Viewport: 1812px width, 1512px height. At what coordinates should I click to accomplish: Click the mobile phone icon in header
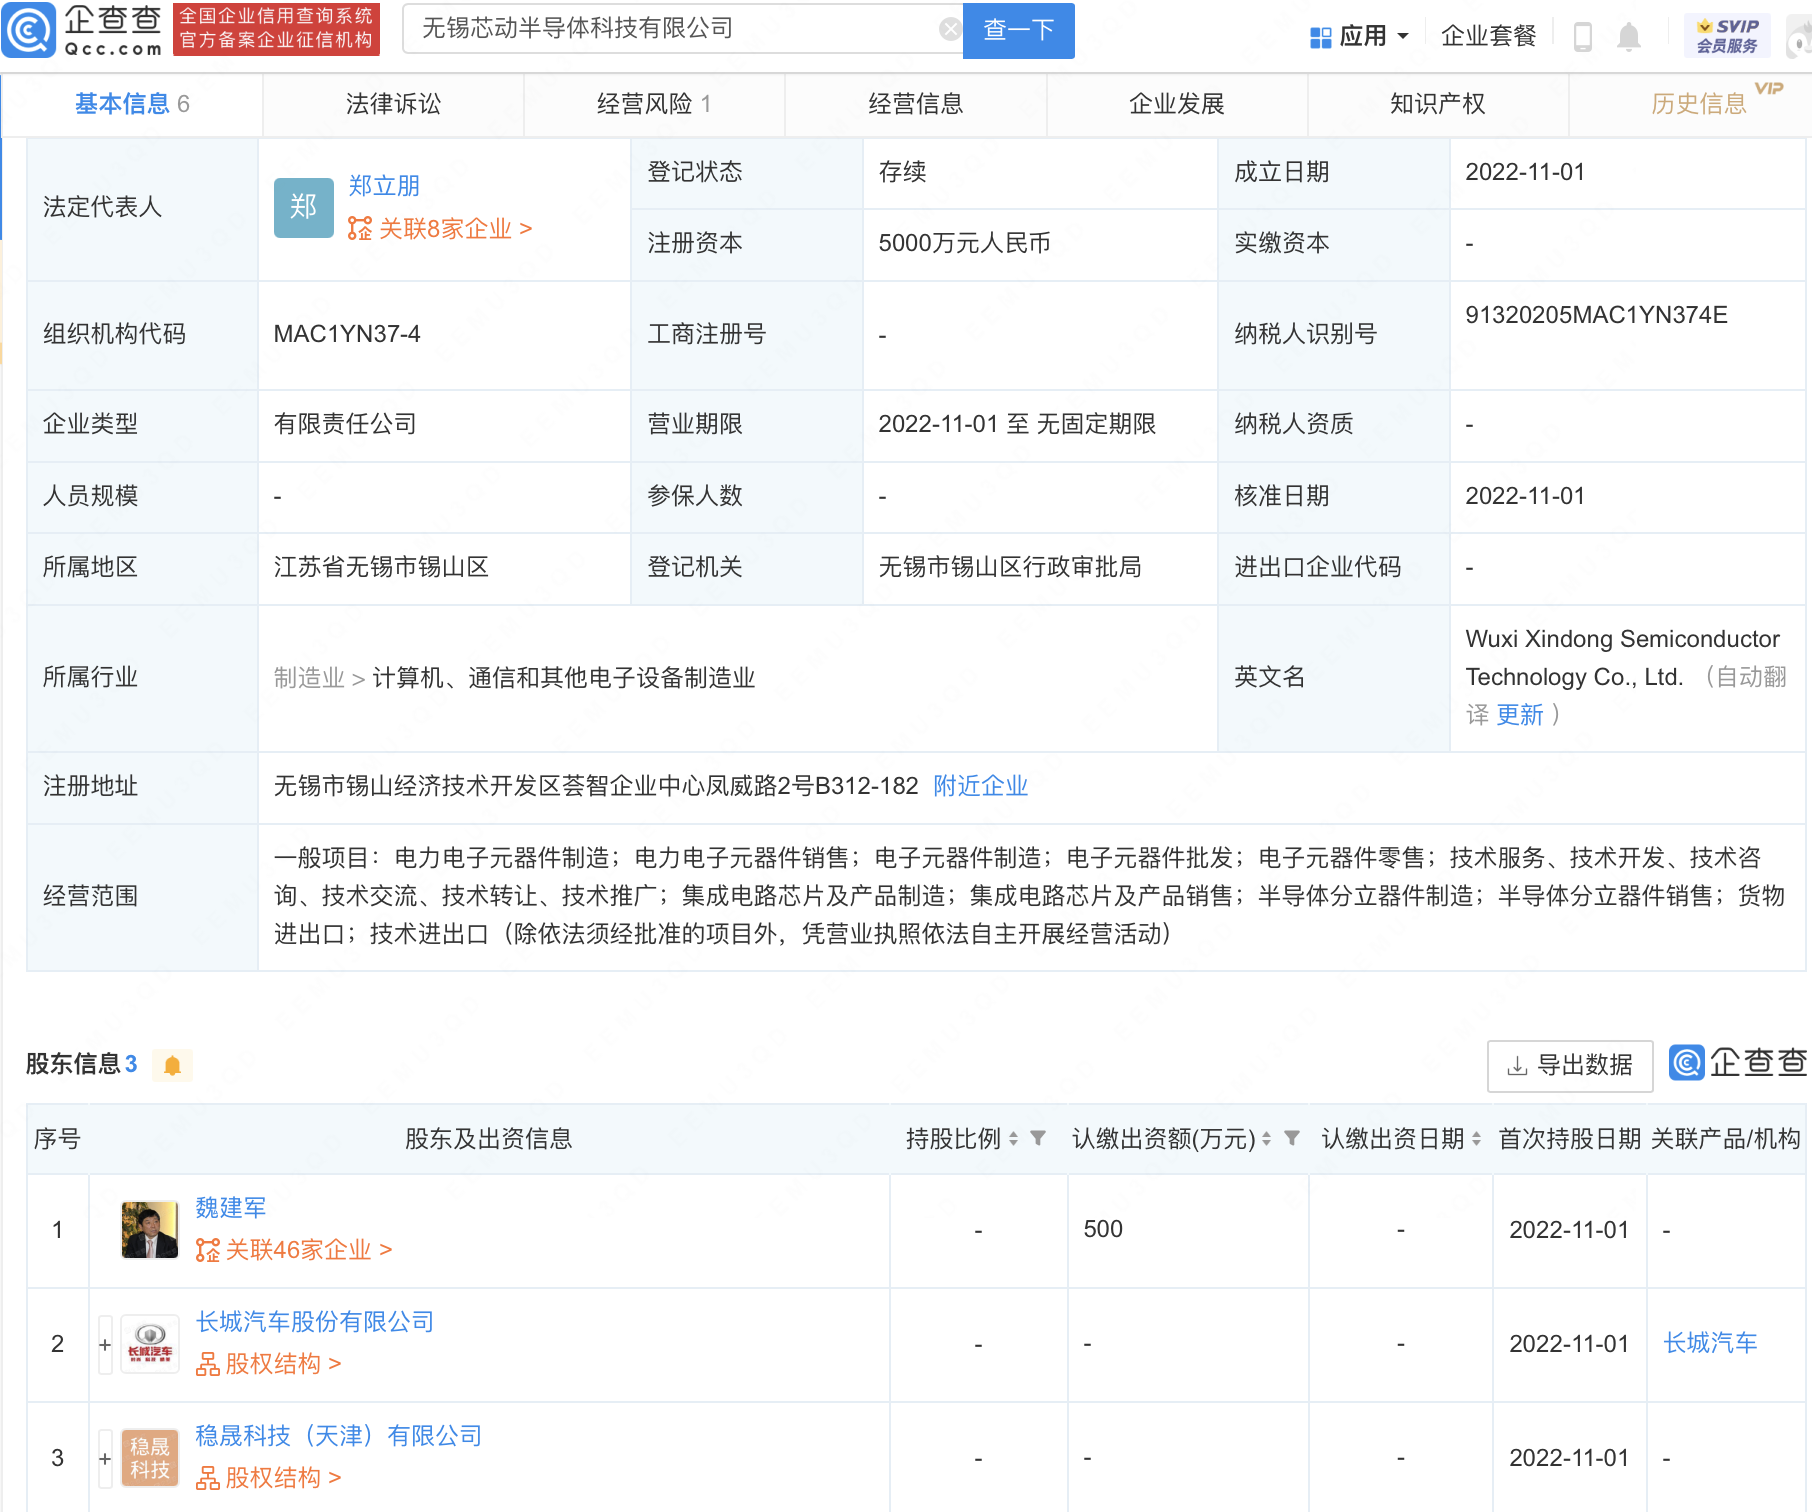coord(1585,36)
